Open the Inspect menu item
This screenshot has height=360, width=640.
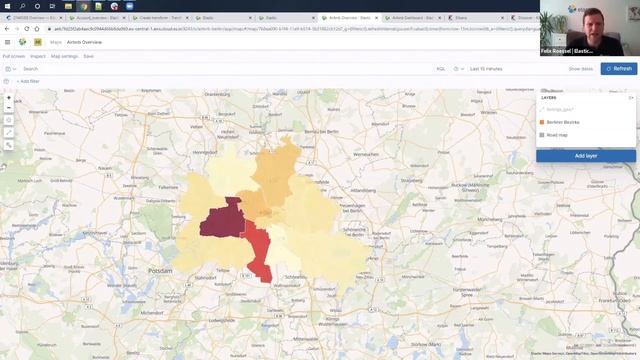click(x=38, y=56)
